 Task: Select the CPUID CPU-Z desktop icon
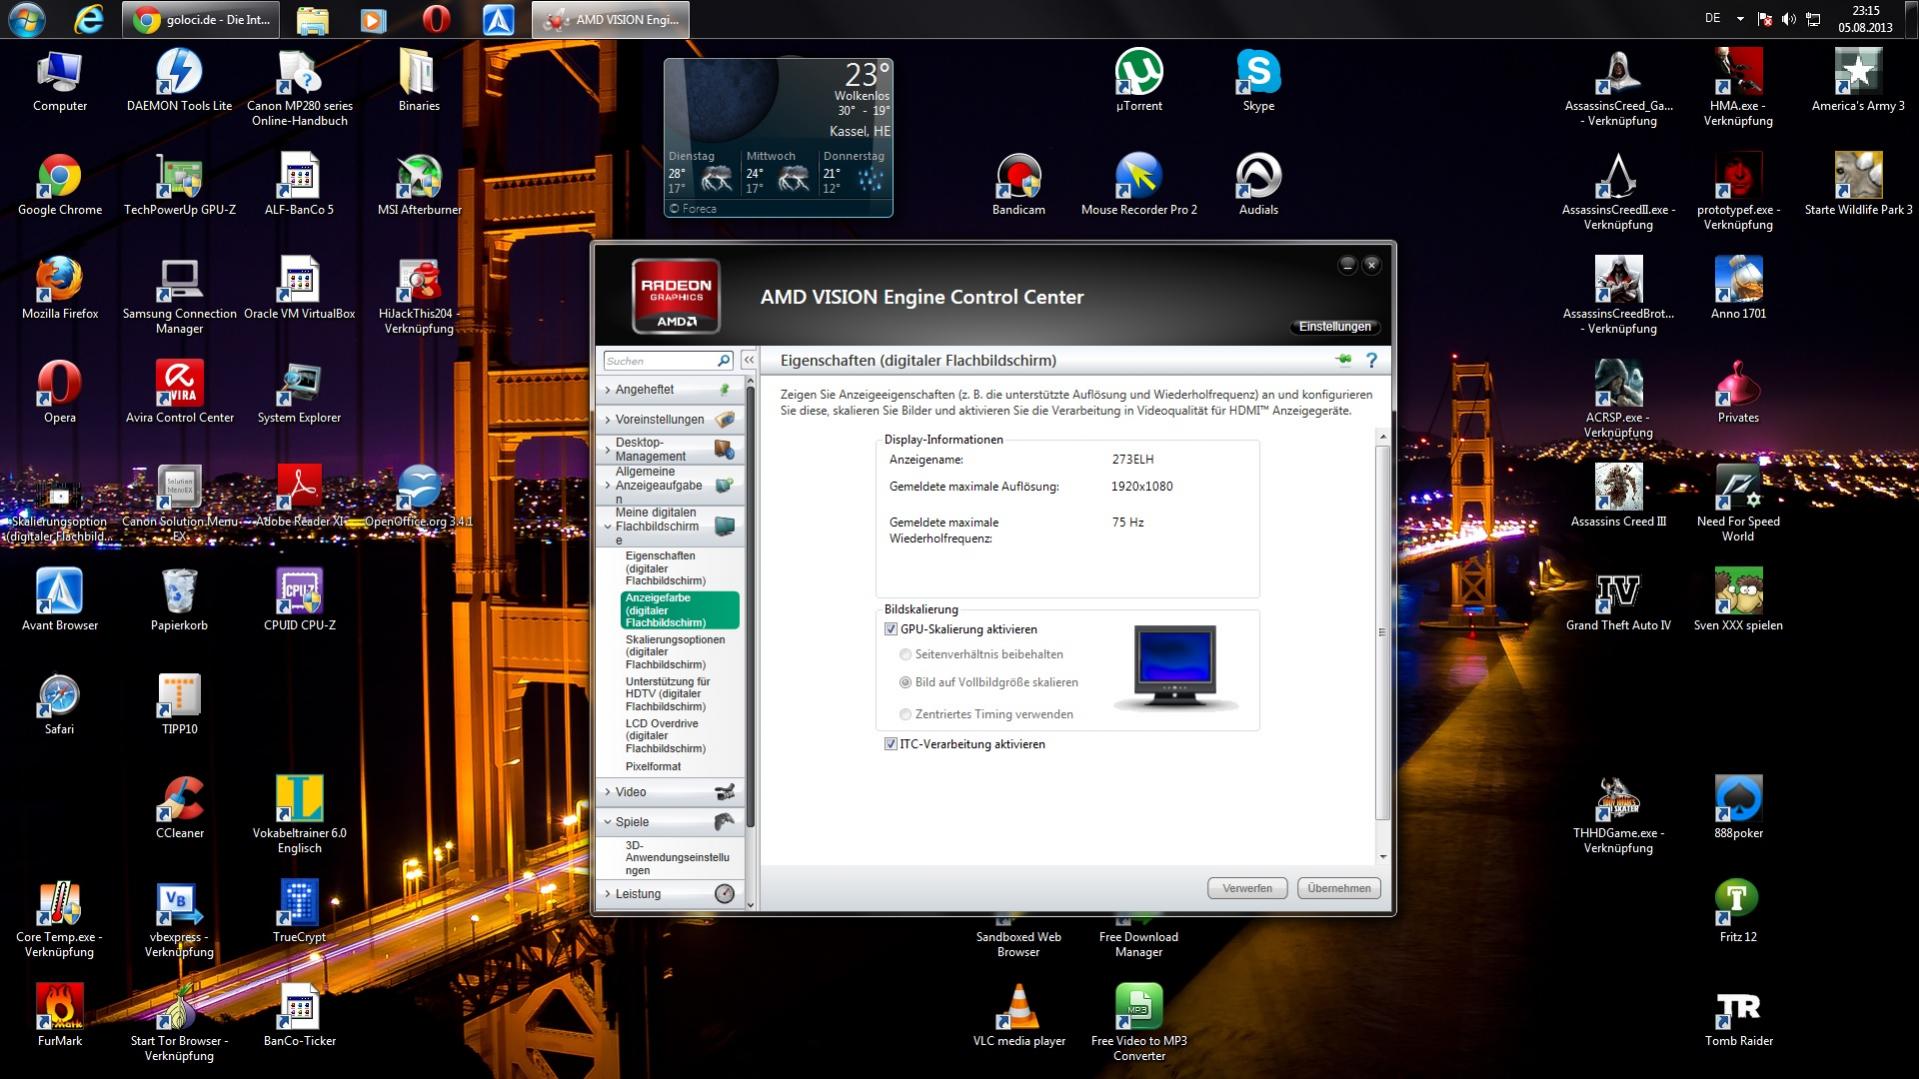click(x=300, y=601)
